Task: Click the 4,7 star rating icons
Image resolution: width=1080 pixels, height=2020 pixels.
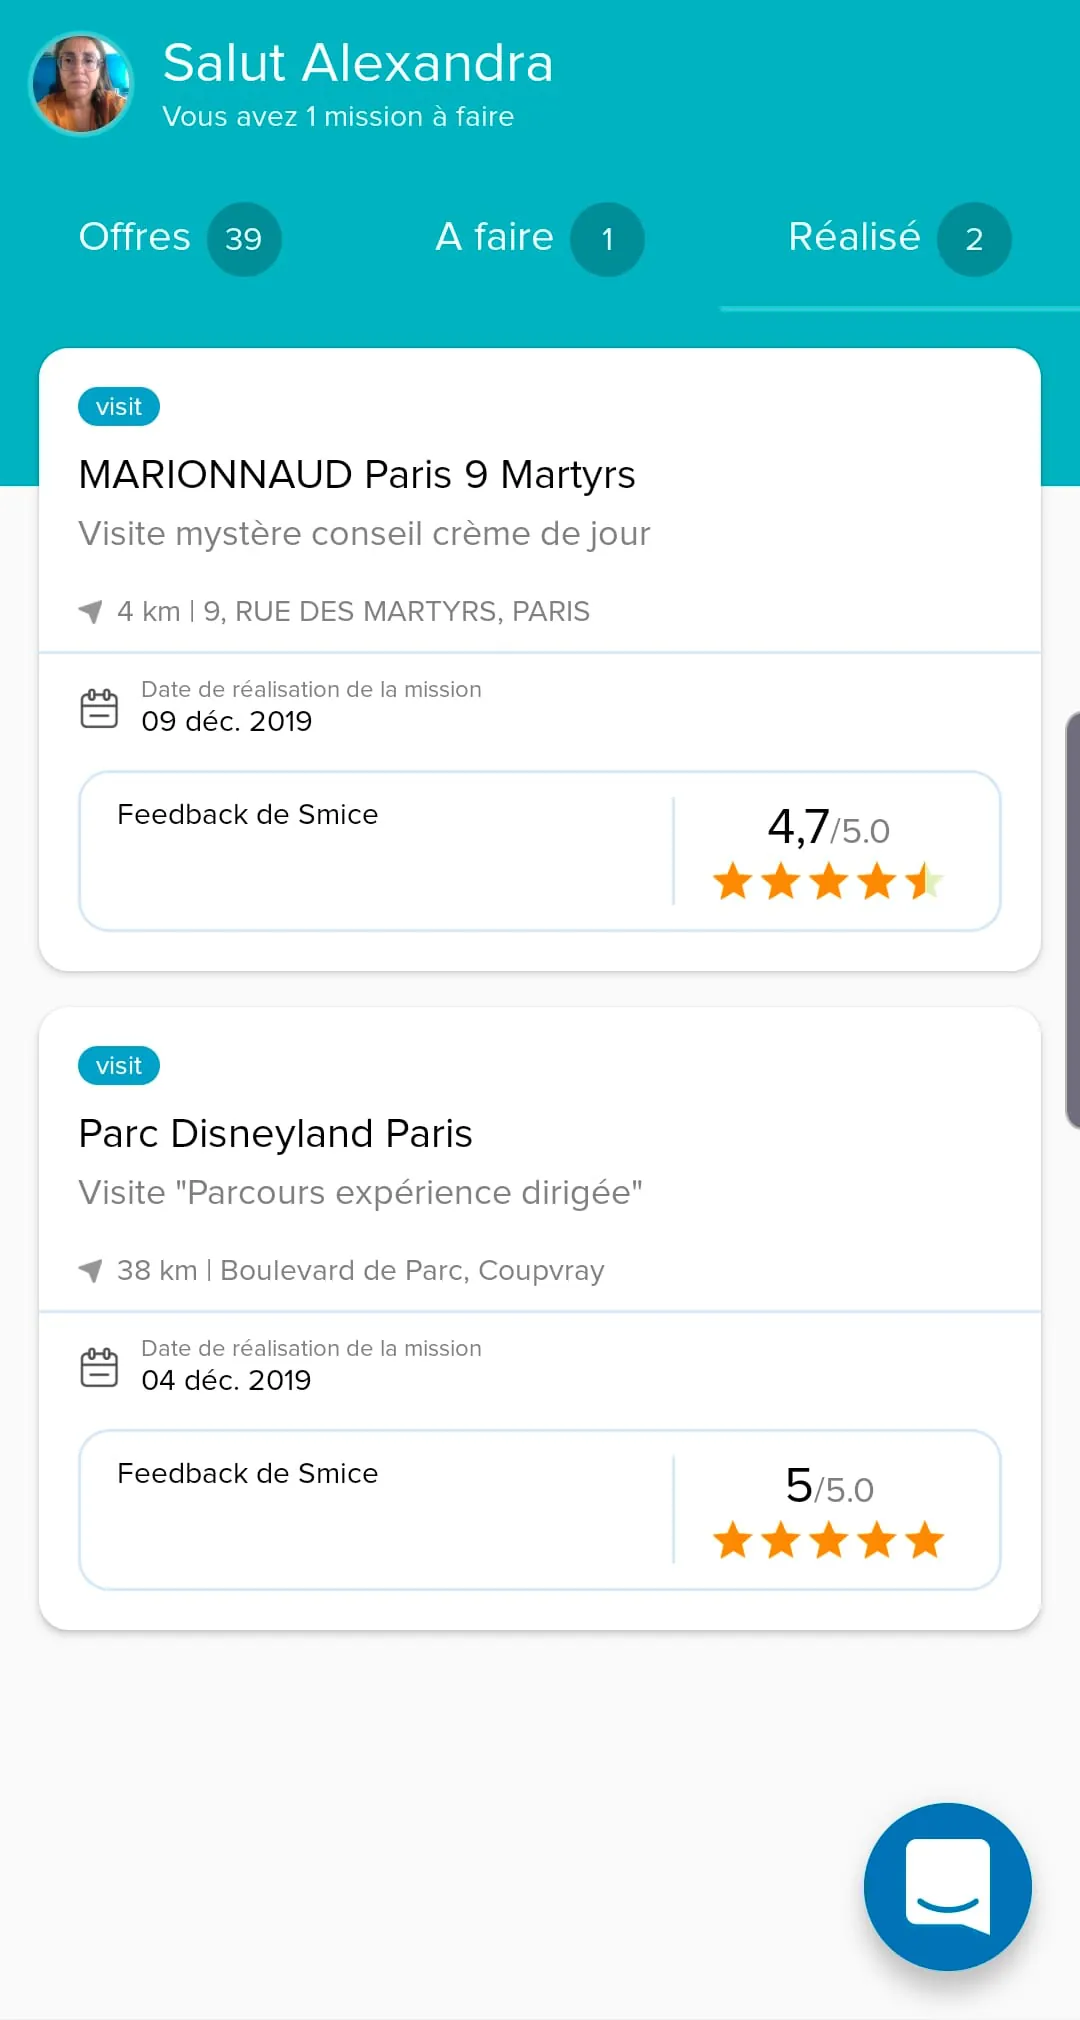Action: click(x=828, y=882)
